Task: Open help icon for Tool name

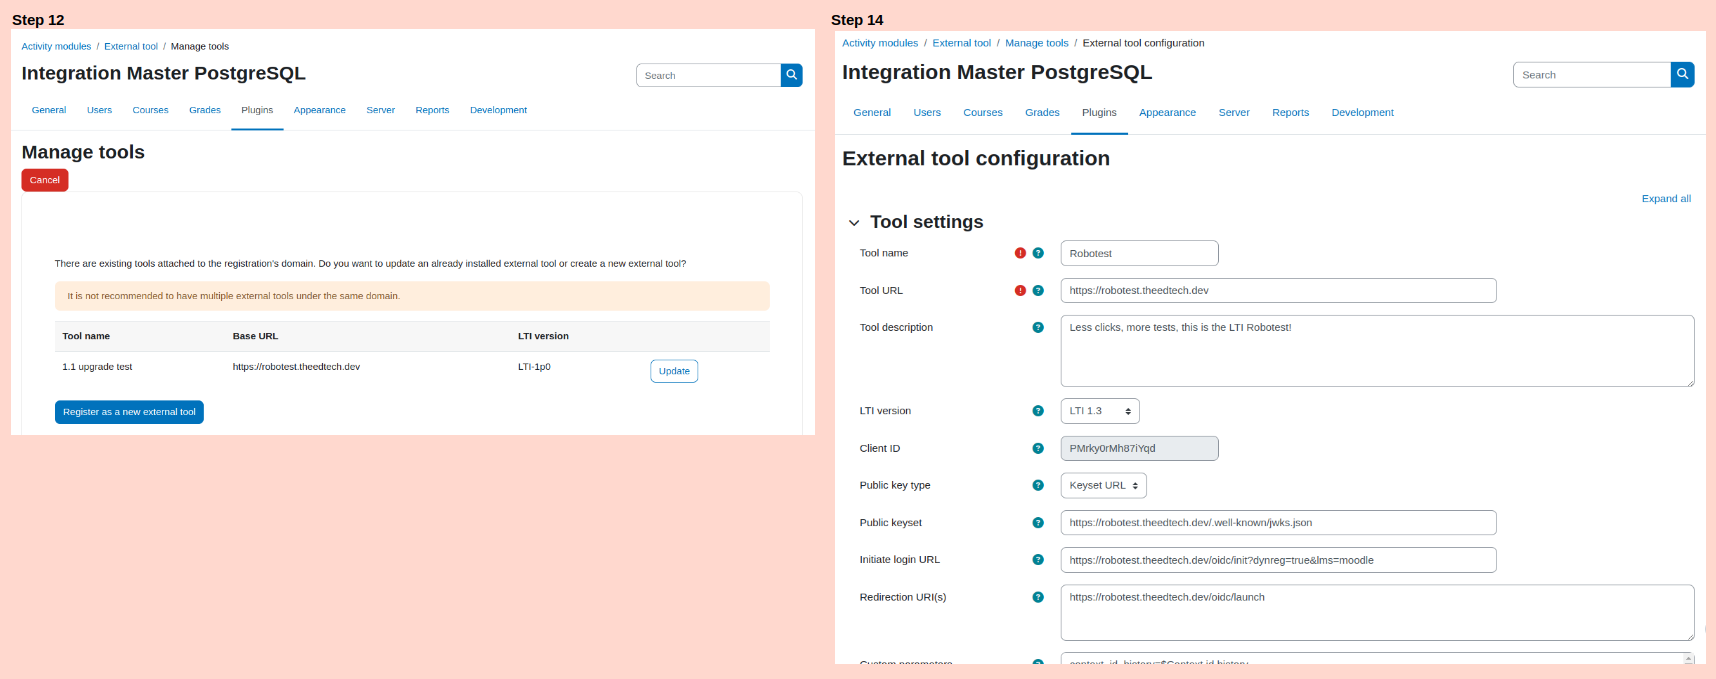Action: tap(1038, 253)
